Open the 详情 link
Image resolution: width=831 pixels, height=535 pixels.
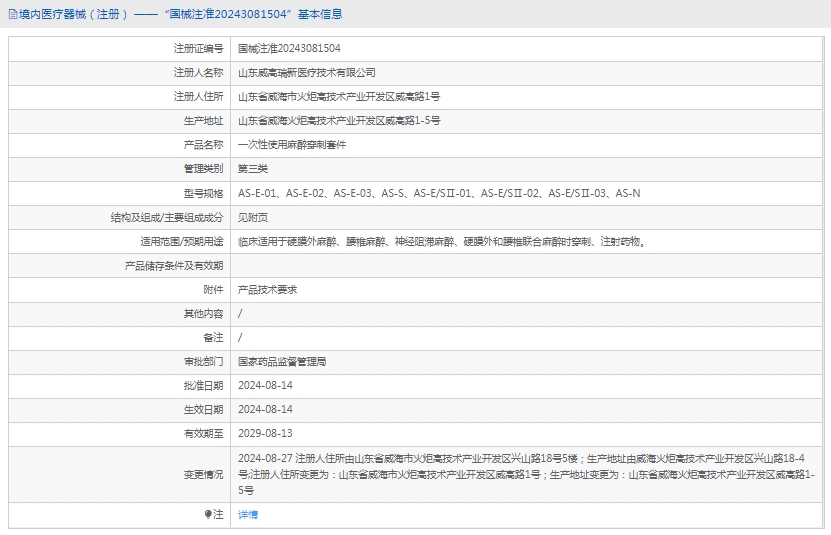click(248, 514)
